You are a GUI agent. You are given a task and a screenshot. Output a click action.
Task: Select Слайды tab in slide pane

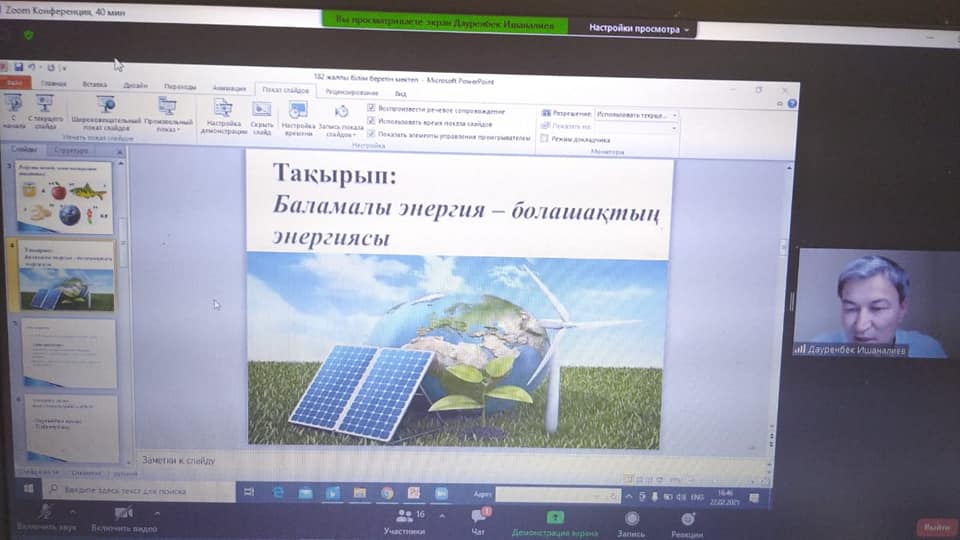coord(24,149)
